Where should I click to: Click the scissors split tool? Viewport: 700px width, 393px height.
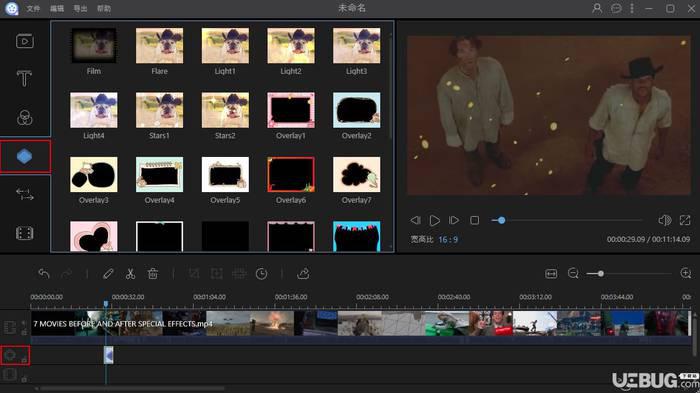click(x=130, y=273)
